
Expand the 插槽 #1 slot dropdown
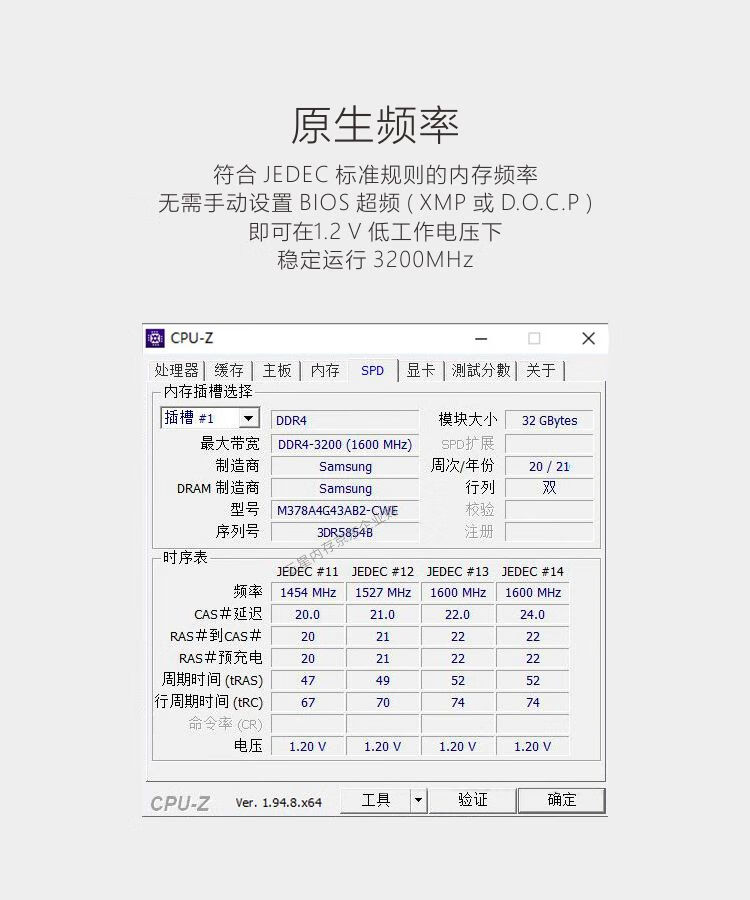click(x=248, y=418)
